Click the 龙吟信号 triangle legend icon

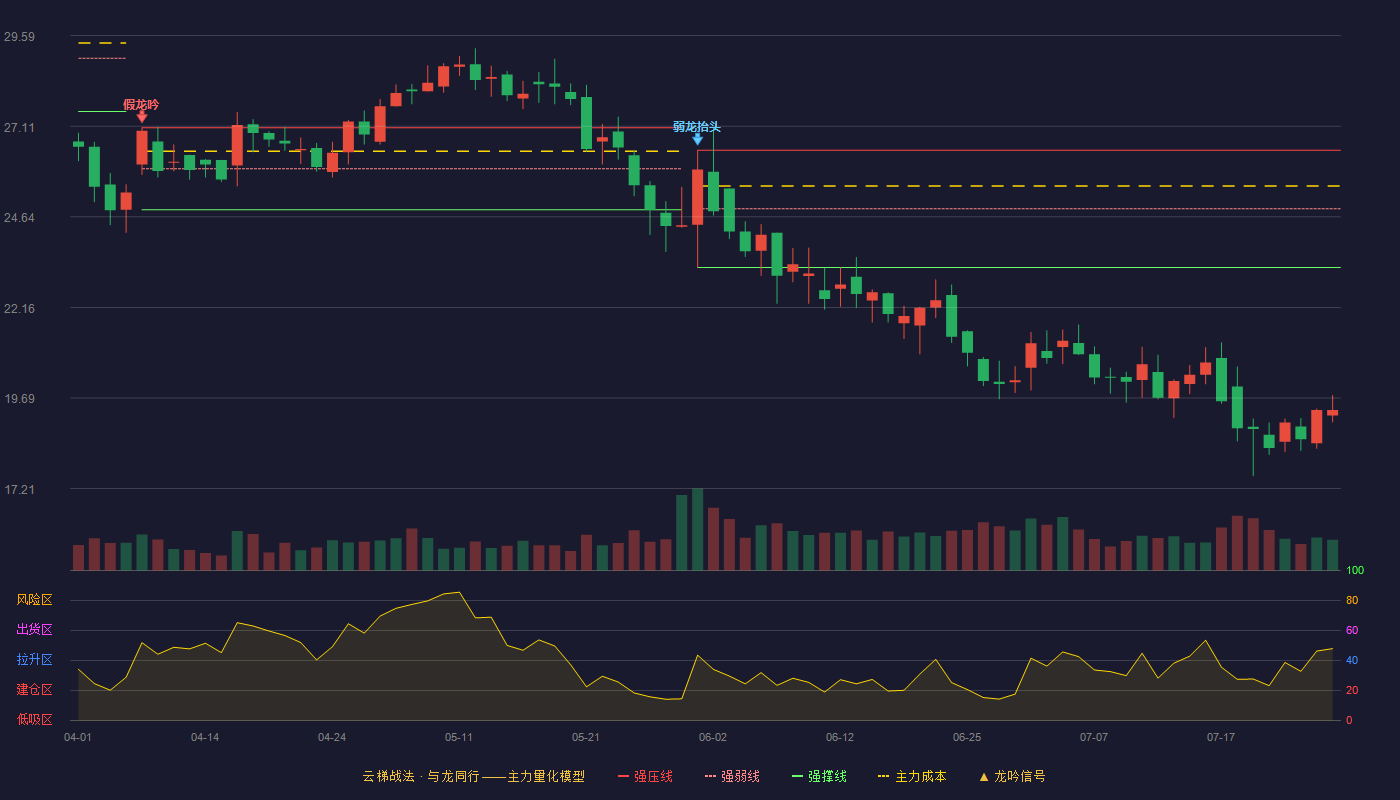[984, 777]
